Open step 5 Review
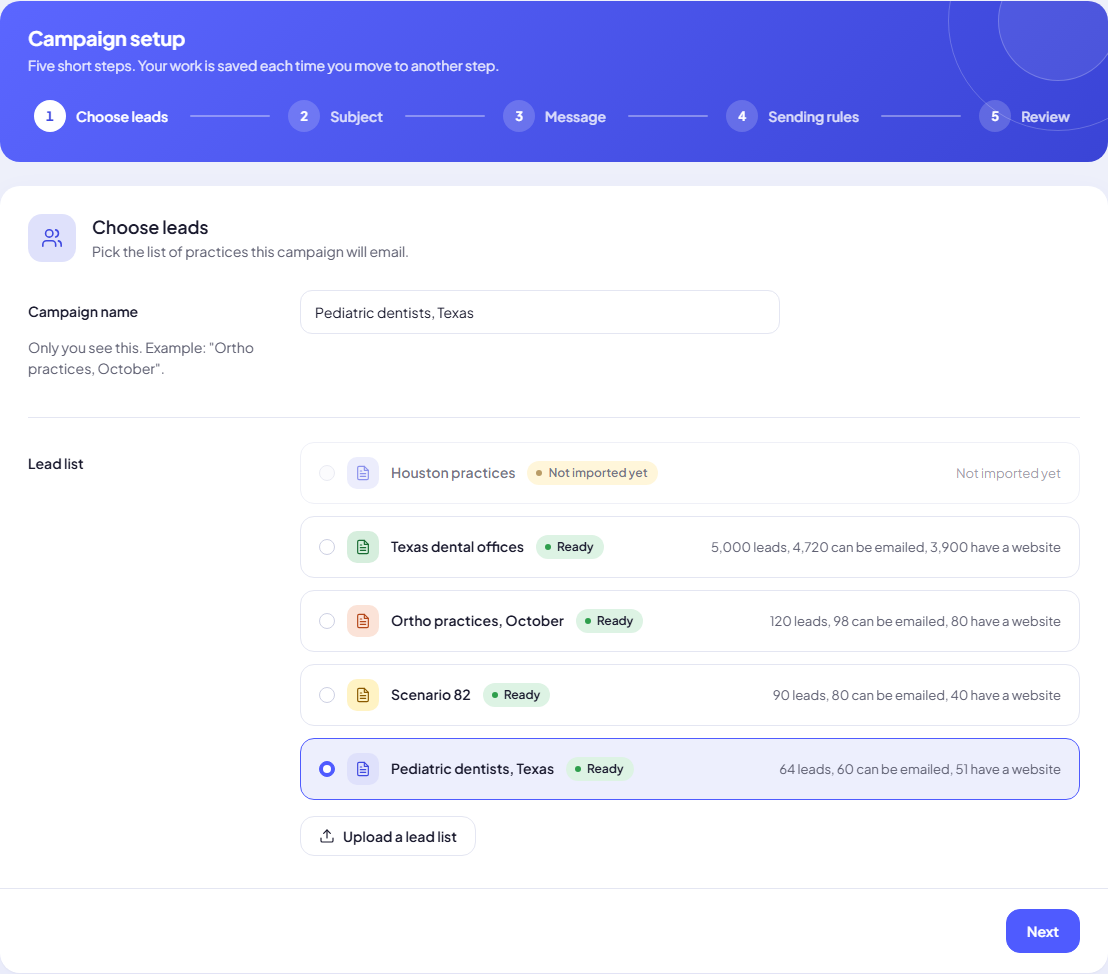 (x=1025, y=117)
